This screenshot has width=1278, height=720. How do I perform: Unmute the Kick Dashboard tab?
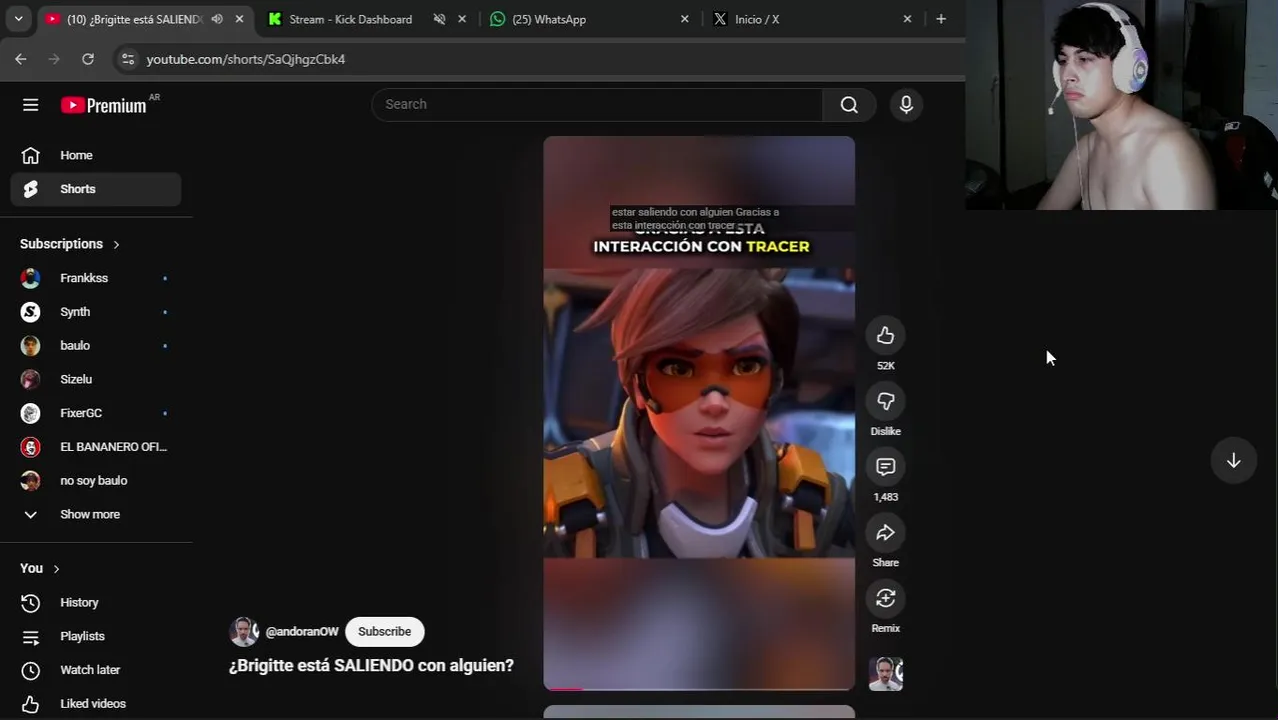coord(439,19)
